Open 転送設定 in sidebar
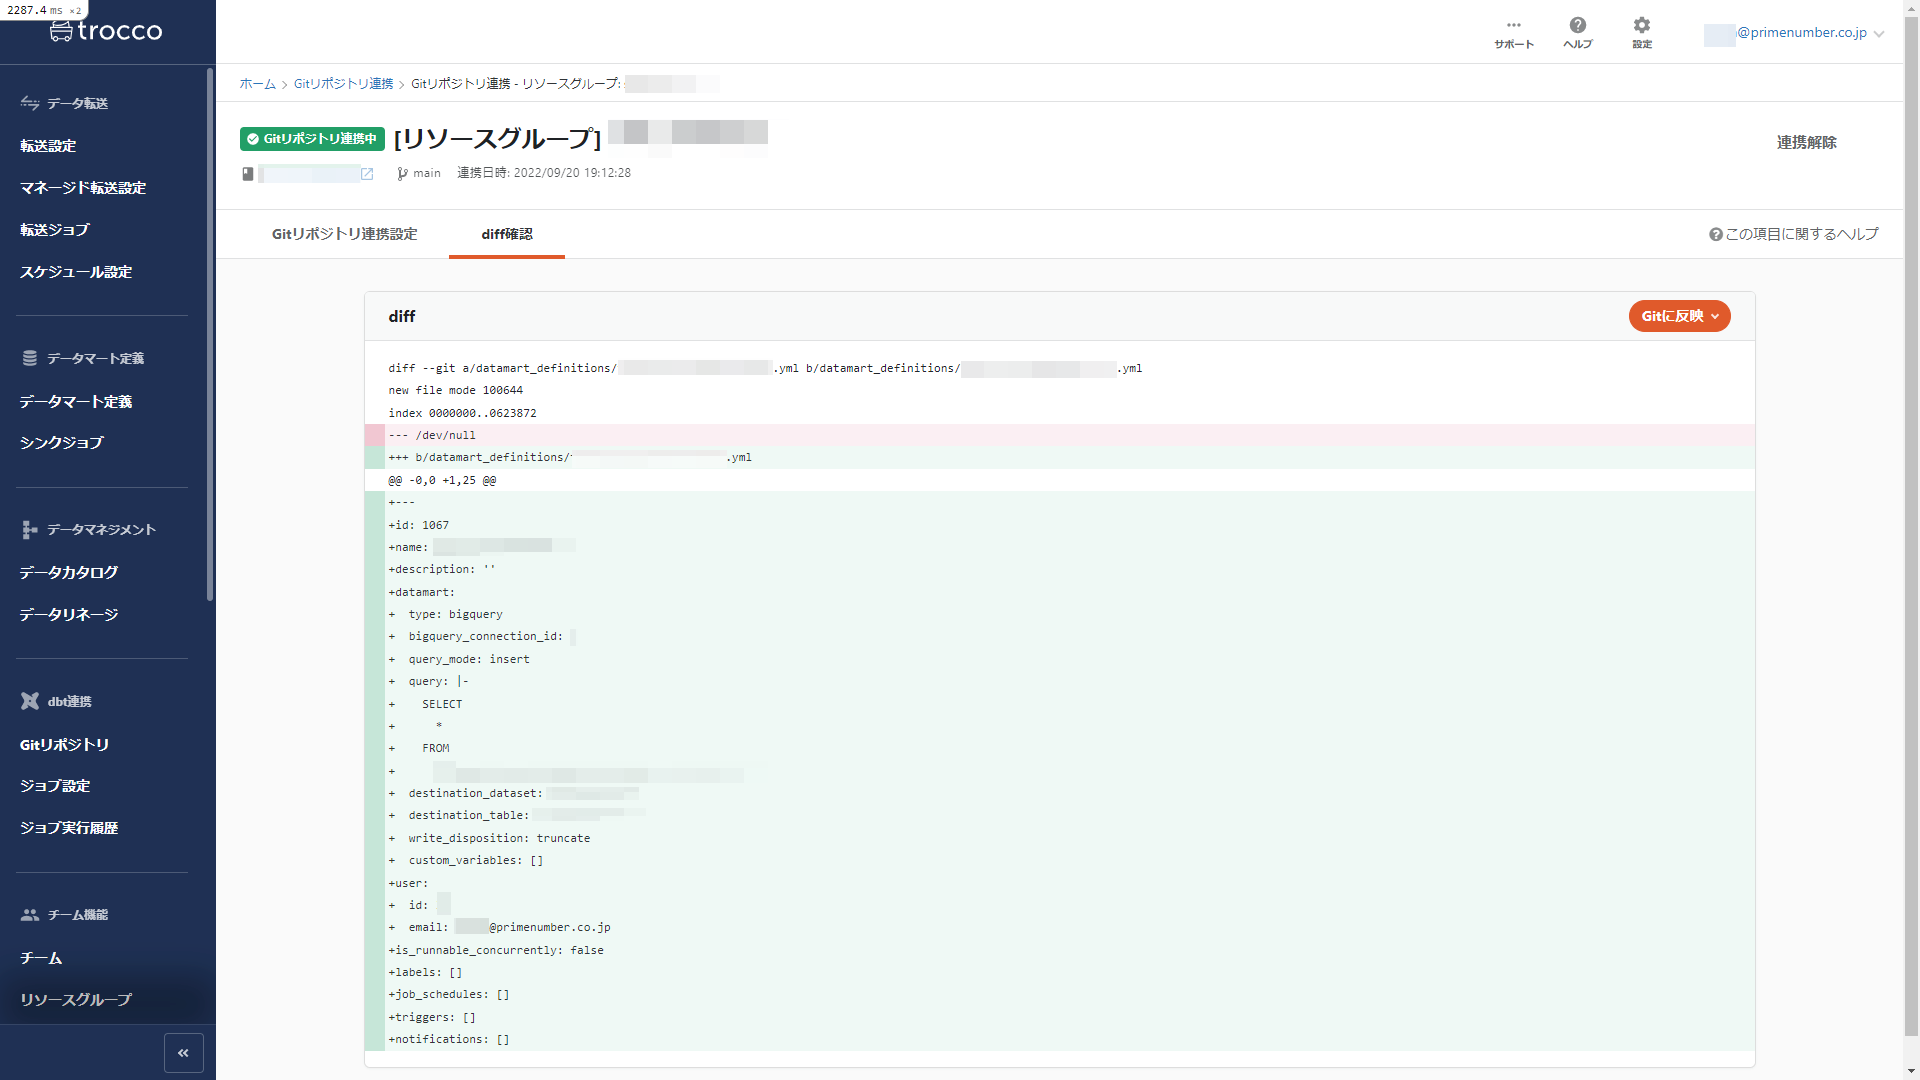1920x1080 pixels. tap(48, 146)
